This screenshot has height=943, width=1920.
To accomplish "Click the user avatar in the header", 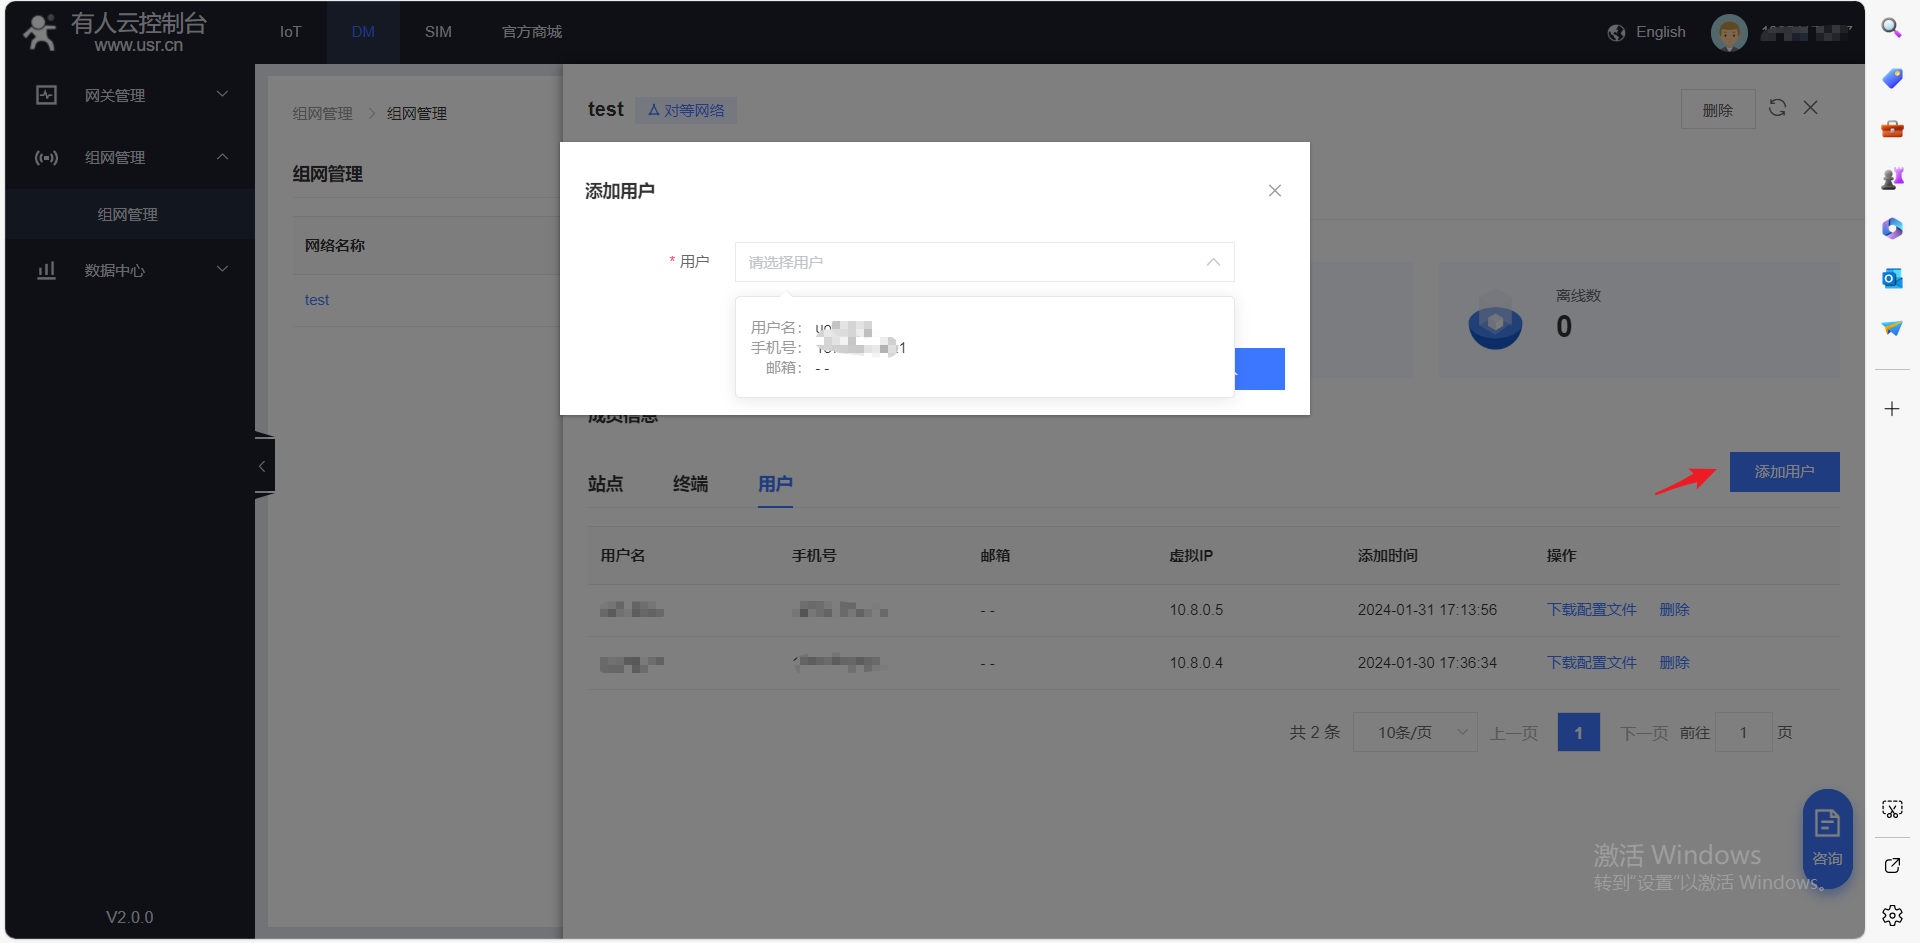I will [1729, 33].
